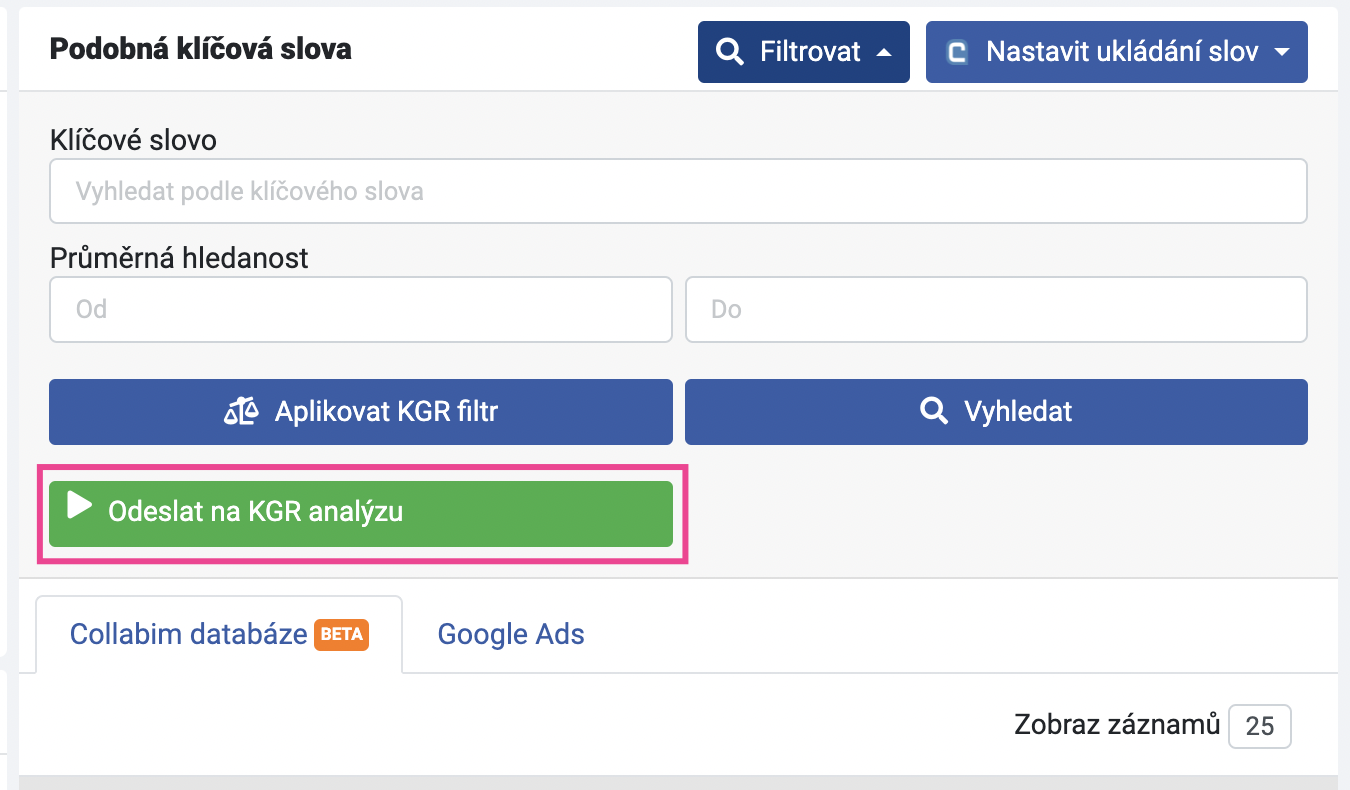Open the Zobraz záznamů 25 dropdown
This screenshot has height=790, width=1350.
1259,726
